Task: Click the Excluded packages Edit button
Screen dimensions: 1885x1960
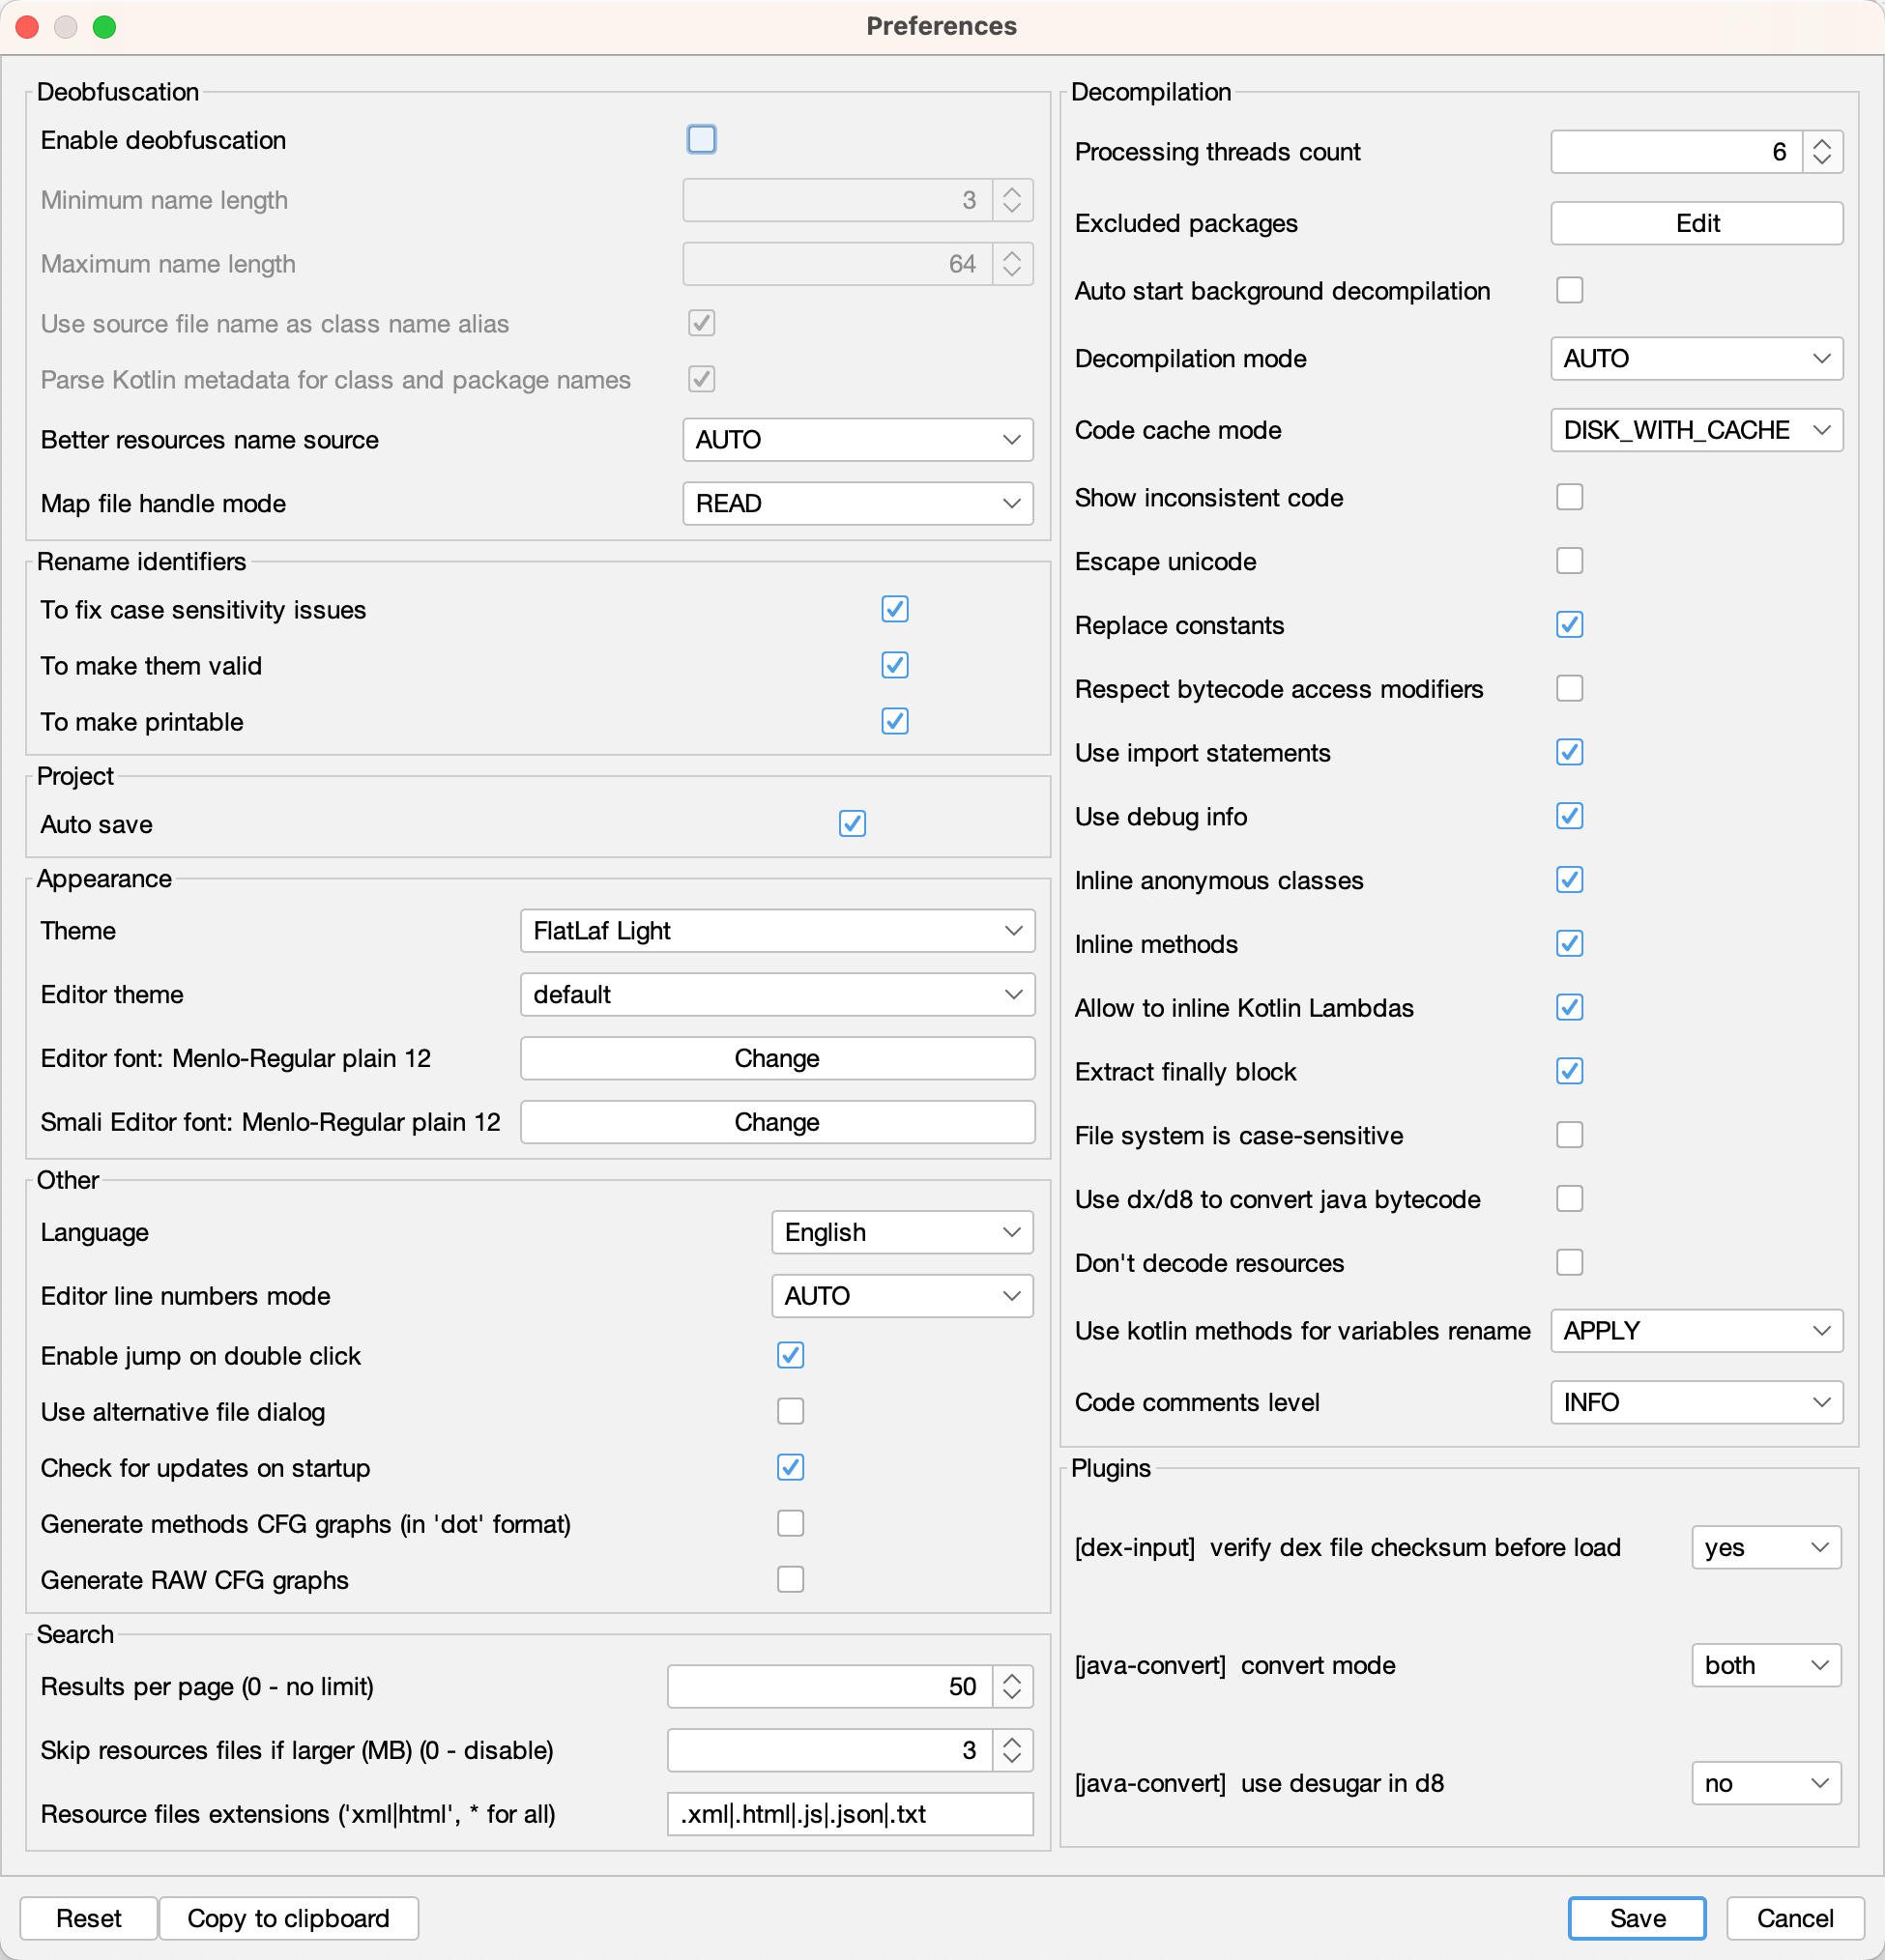Action: coord(1696,222)
